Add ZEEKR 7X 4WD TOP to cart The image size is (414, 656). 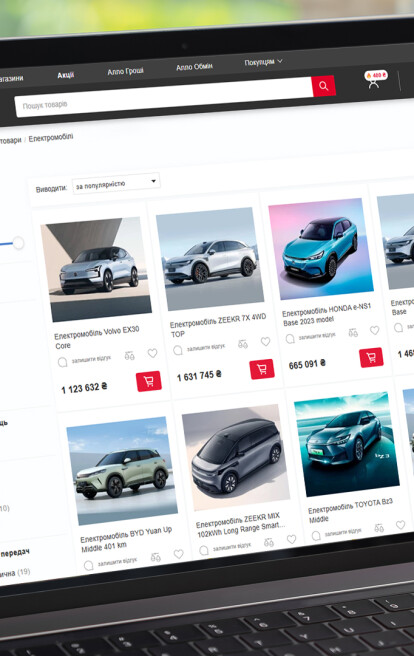[x=262, y=369]
